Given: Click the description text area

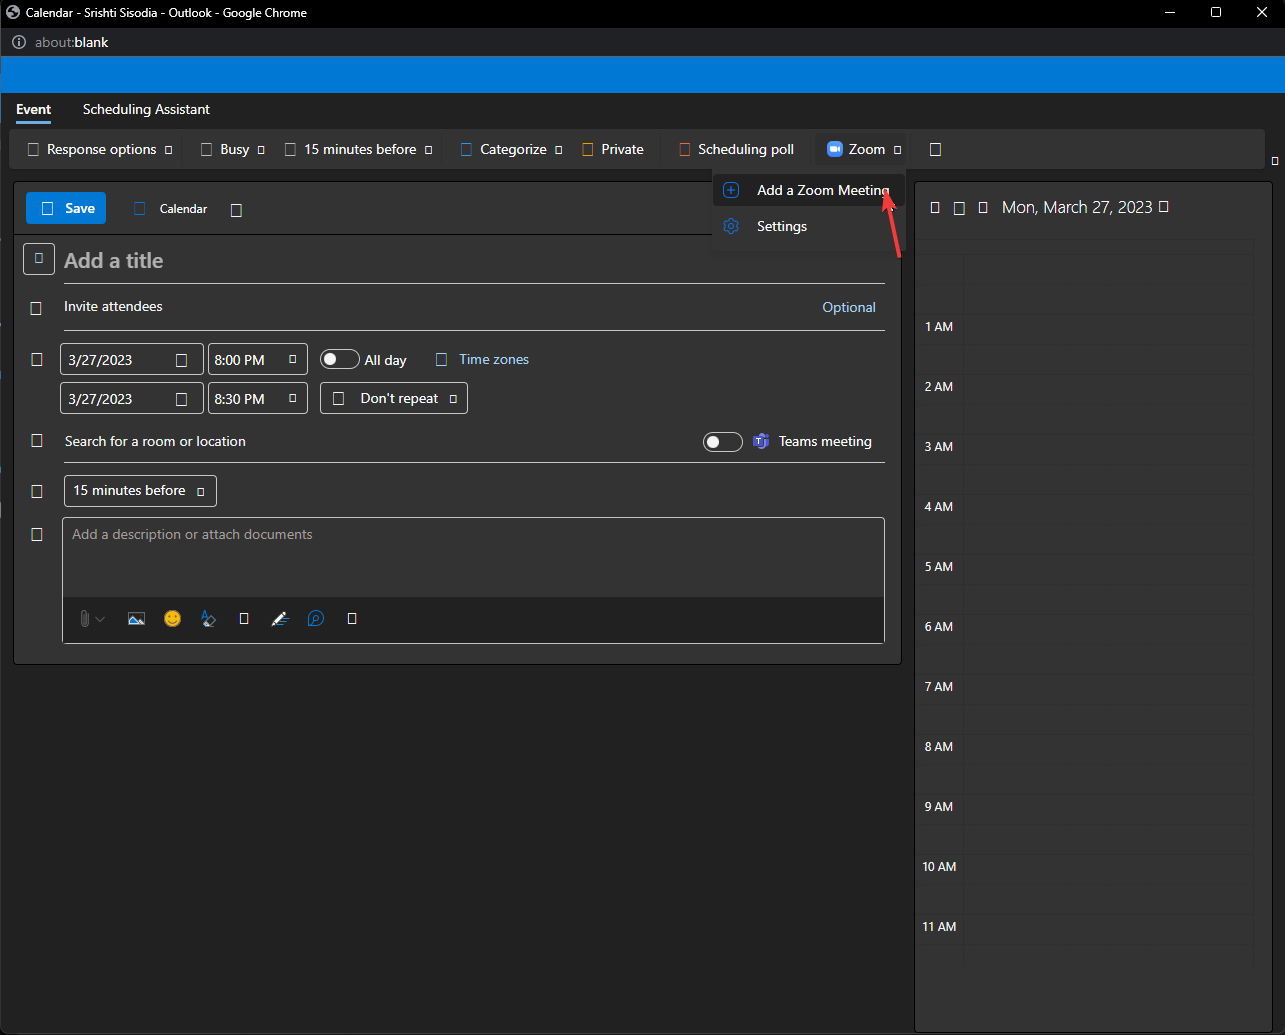Looking at the screenshot, I should (x=473, y=558).
